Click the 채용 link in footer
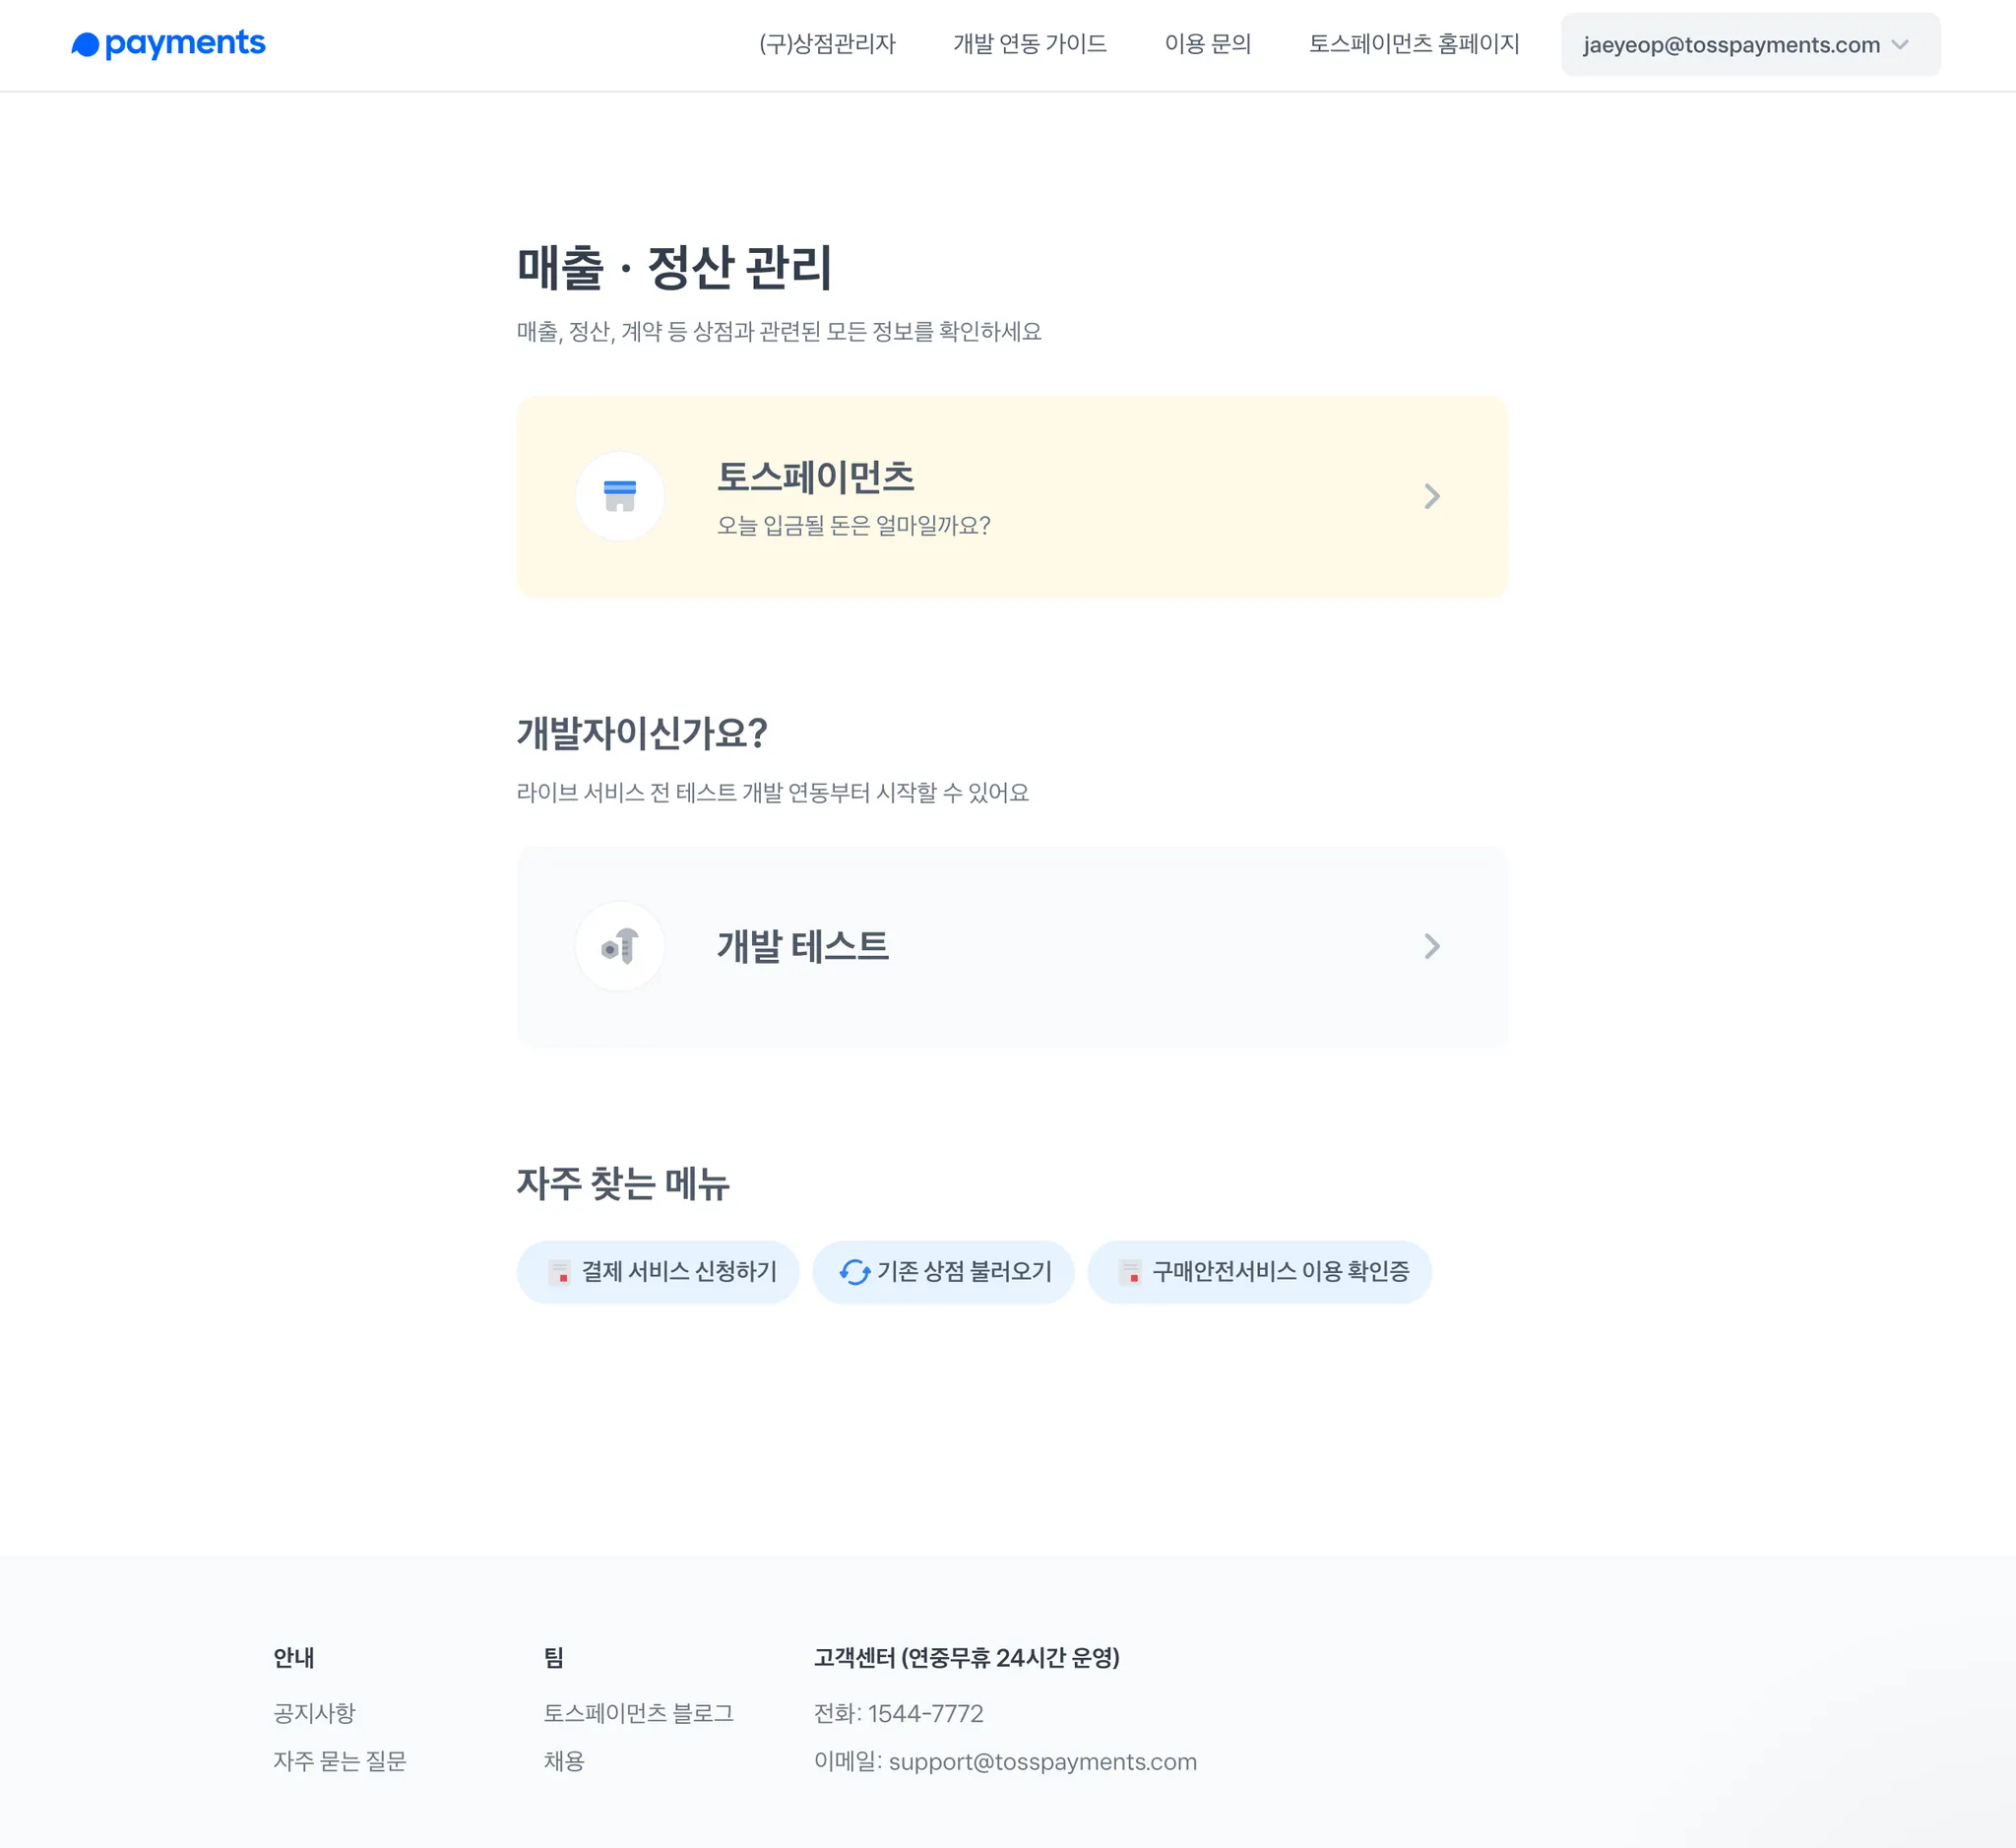Image resolution: width=2016 pixels, height=1848 pixels. point(564,1761)
